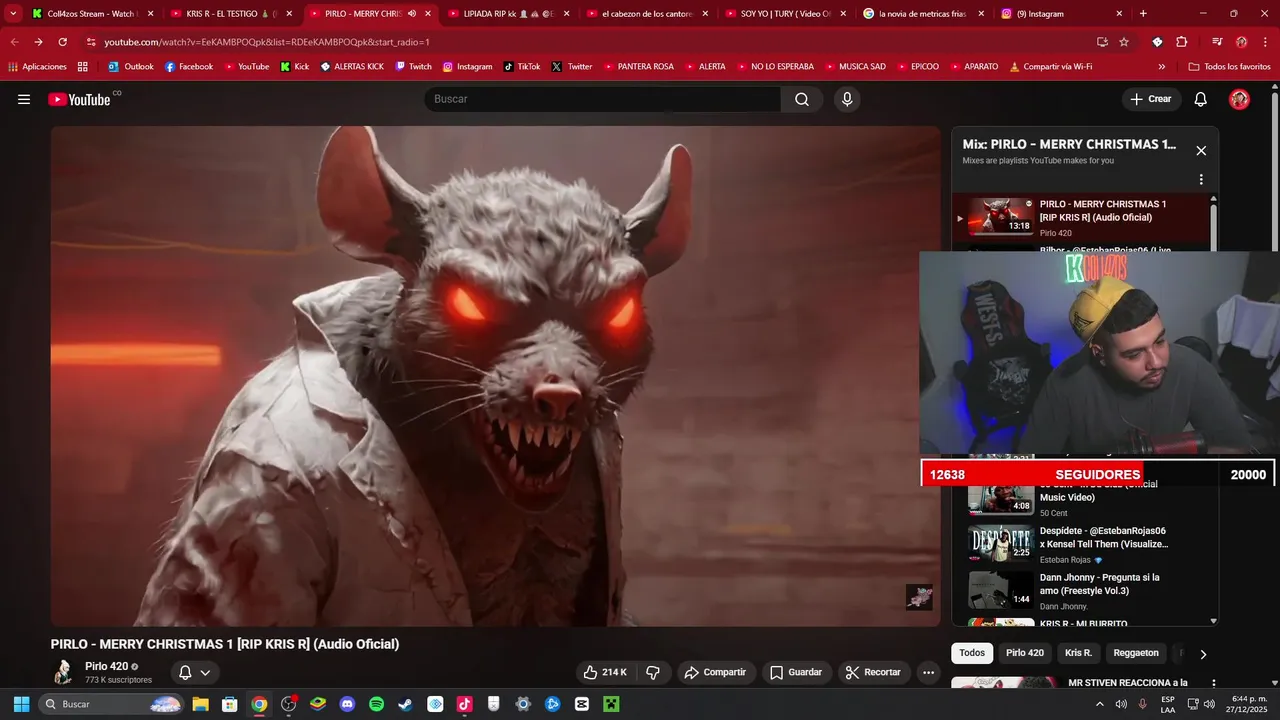Switch to LIPIADA RIP tab

[508, 14]
